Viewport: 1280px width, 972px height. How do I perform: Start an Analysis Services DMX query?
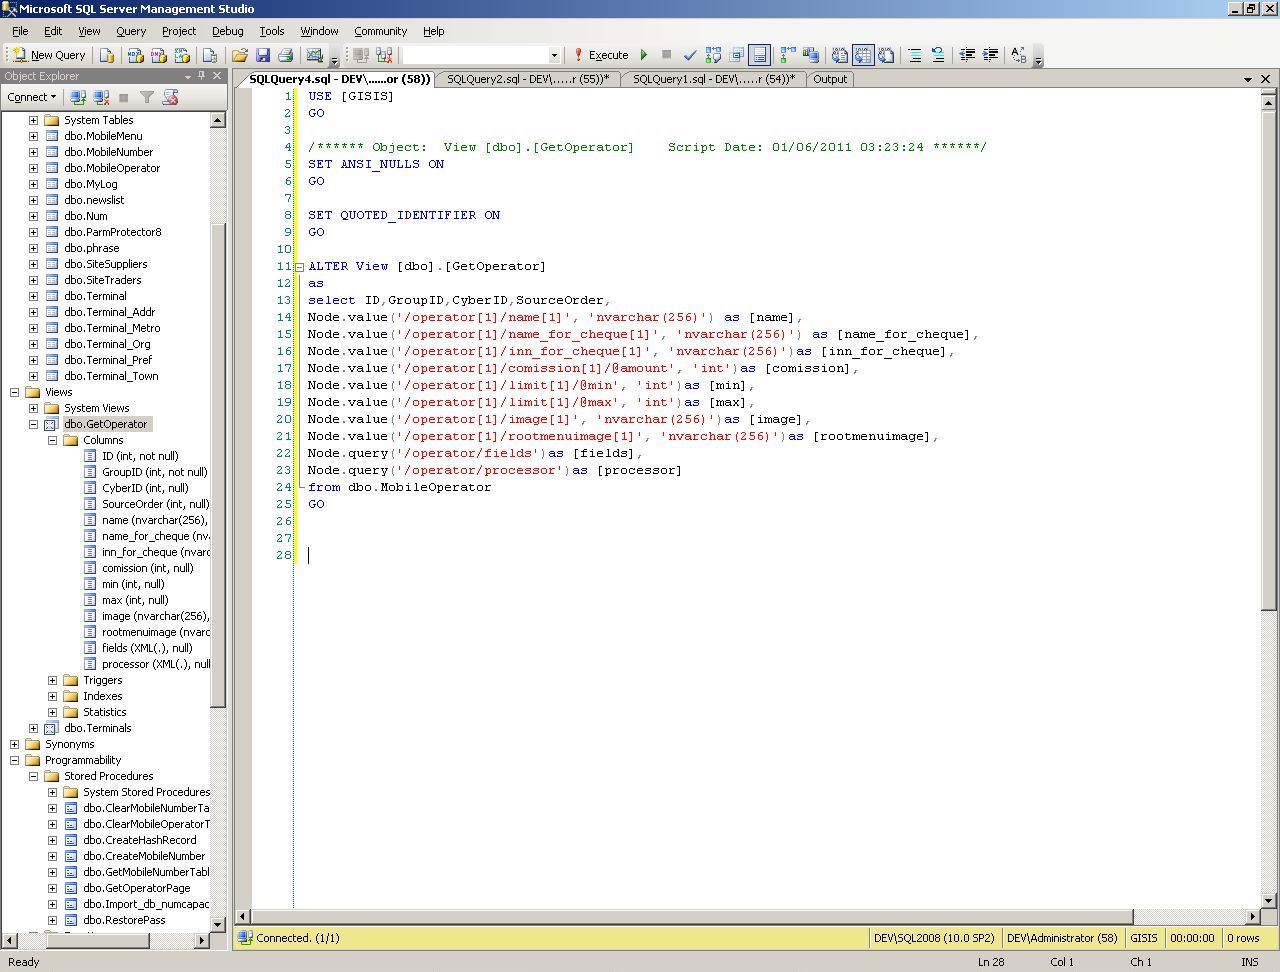(x=158, y=55)
